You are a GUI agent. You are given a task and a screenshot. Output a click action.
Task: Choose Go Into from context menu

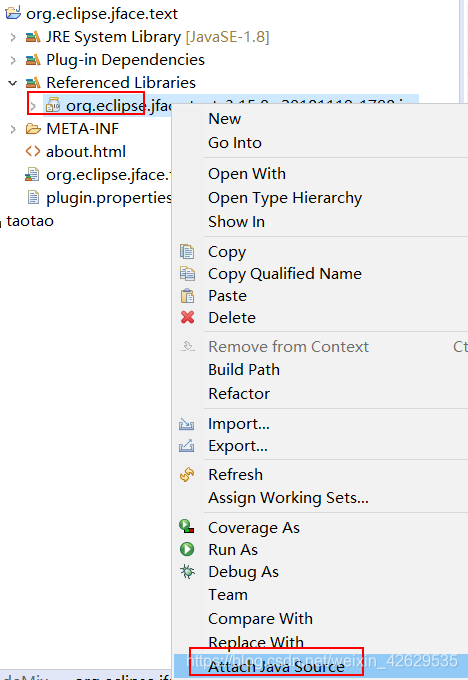tap(235, 143)
